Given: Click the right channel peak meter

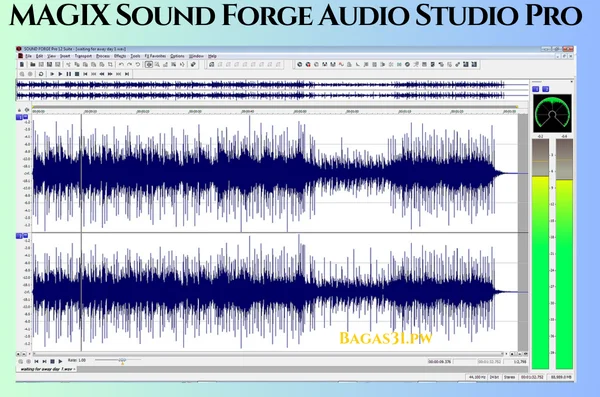Looking at the screenshot, I should [564, 254].
